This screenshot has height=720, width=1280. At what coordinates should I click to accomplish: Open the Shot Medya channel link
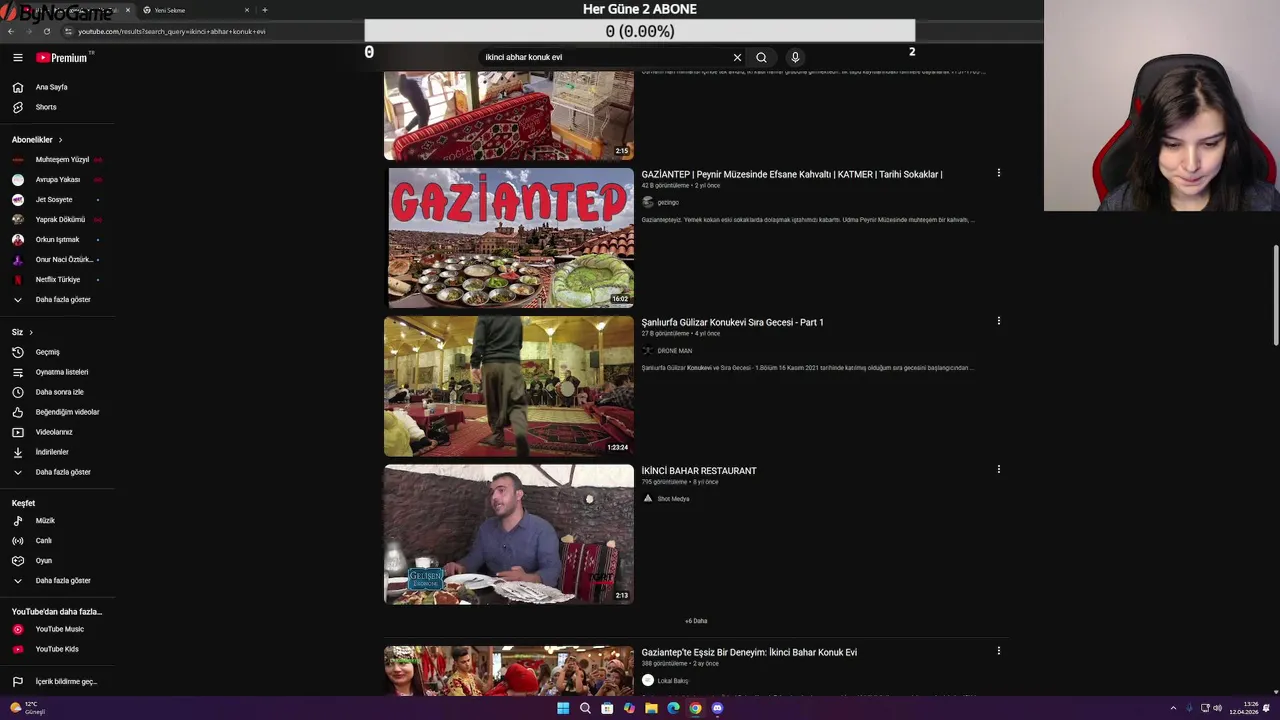[x=673, y=499]
